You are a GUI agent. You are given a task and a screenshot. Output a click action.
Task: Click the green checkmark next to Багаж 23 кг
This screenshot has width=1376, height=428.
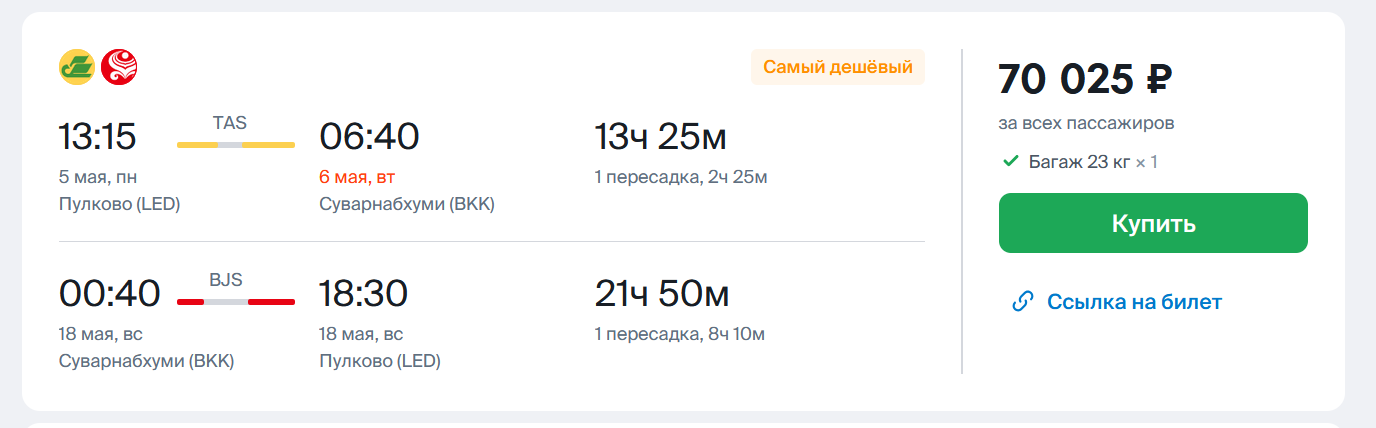[x=1010, y=161]
